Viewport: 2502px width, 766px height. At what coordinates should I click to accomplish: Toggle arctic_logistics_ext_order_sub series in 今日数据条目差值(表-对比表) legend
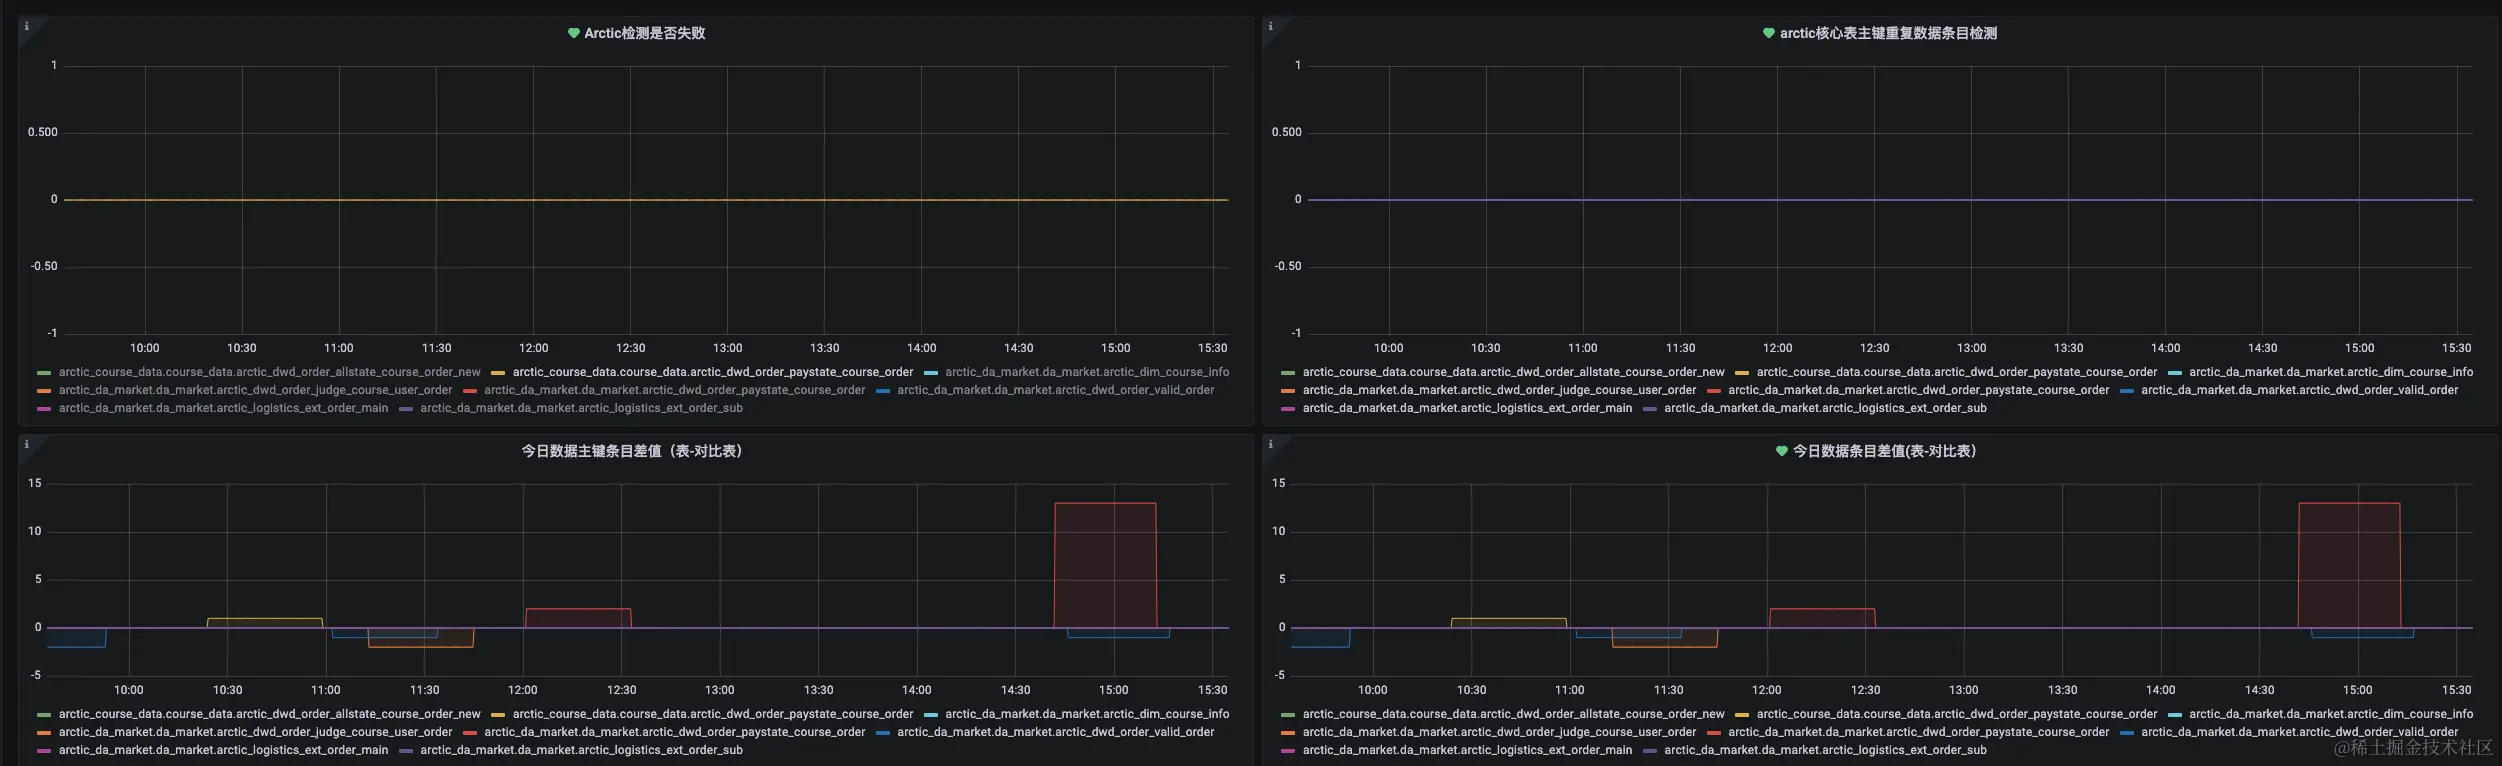pyautogui.click(x=1825, y=750)
